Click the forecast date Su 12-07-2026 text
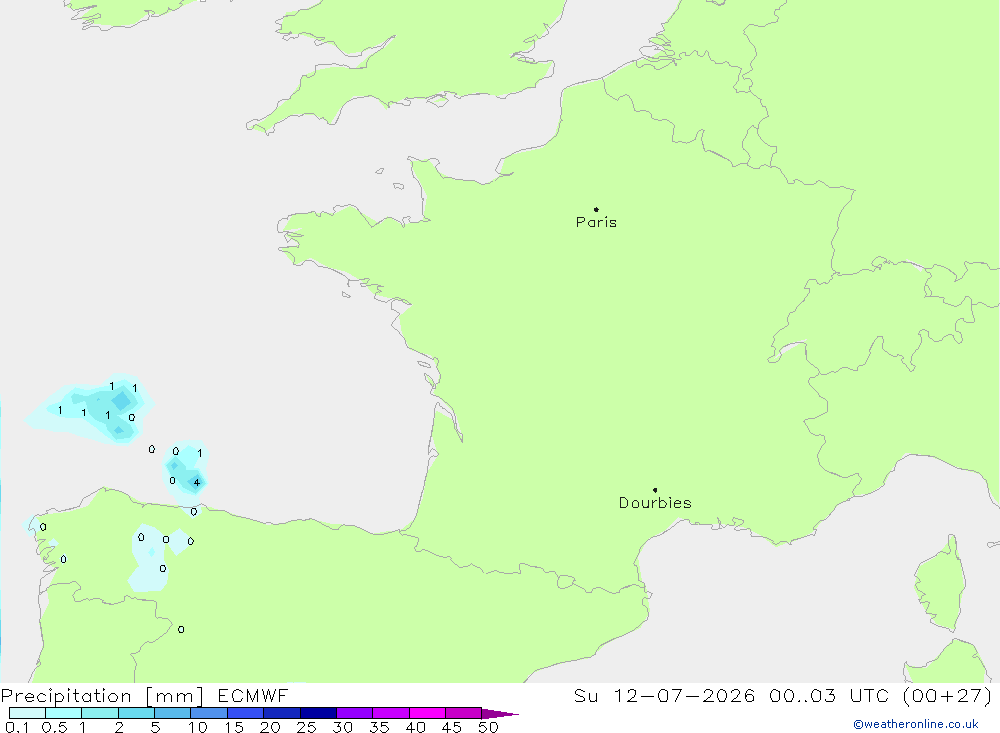The image size is (1000, 733). (x=664, y=695)
